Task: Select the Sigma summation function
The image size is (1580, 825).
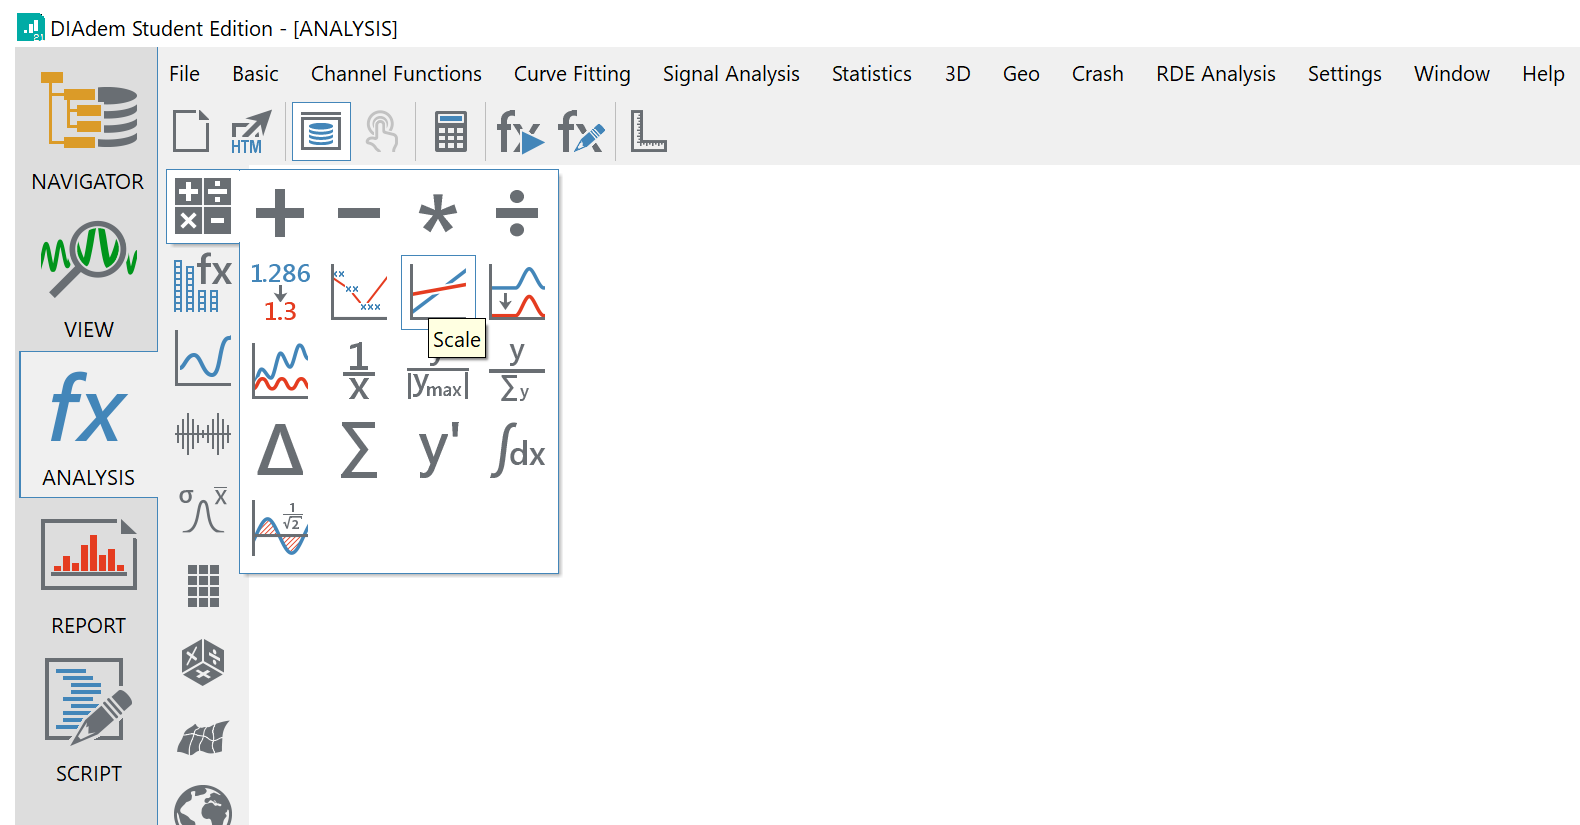Action: point(359,450)
